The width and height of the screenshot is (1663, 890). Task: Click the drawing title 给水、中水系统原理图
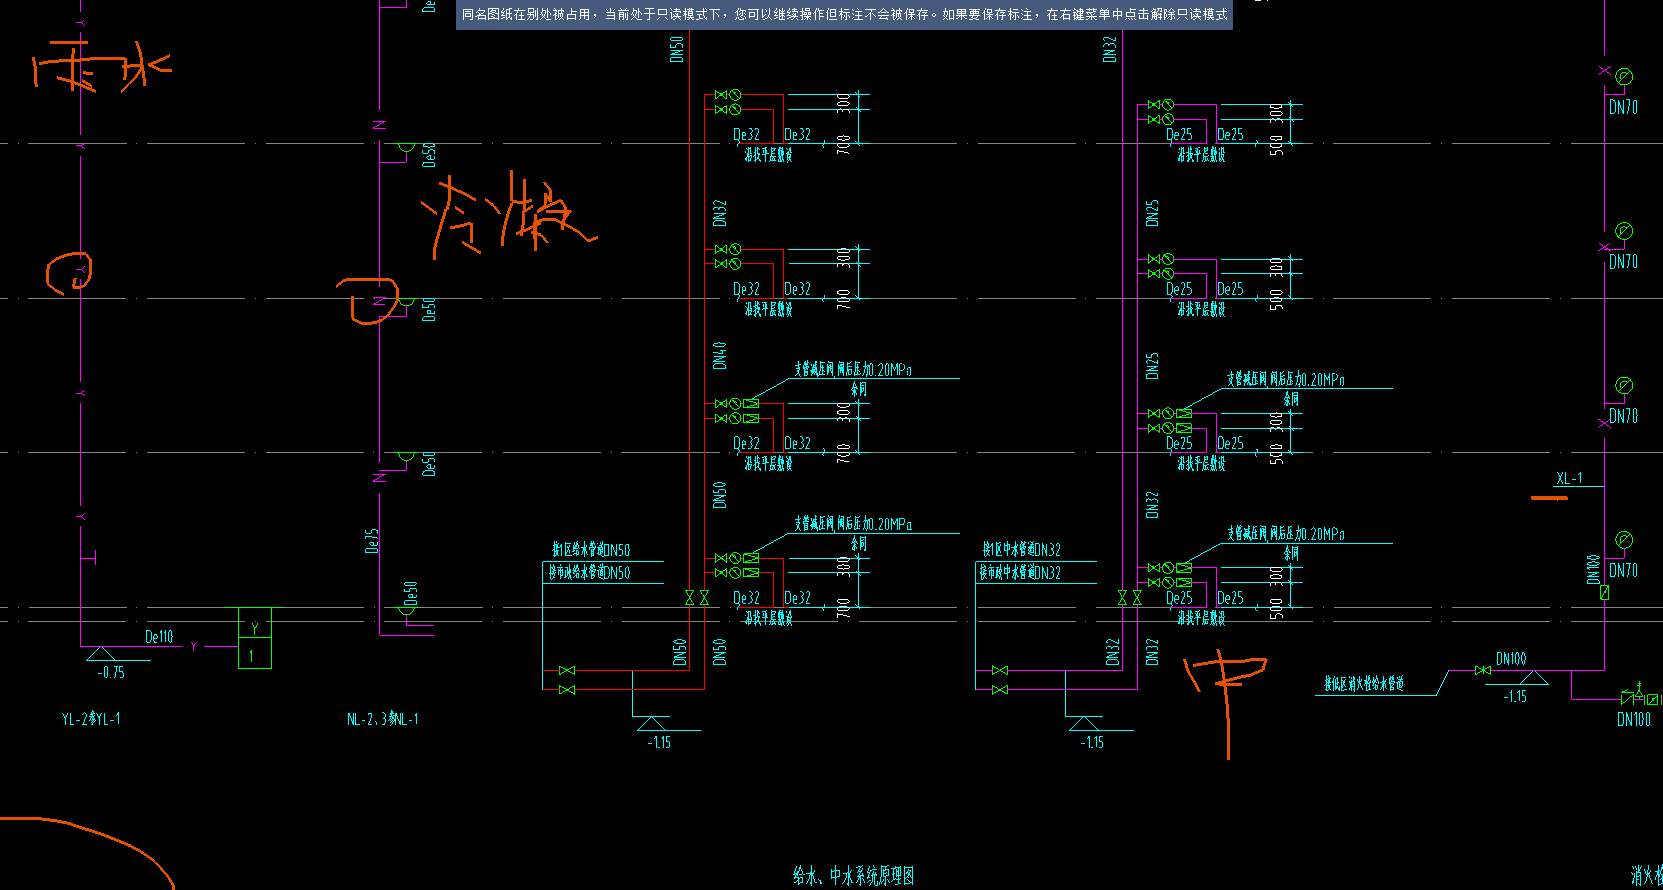click(853, 876)
